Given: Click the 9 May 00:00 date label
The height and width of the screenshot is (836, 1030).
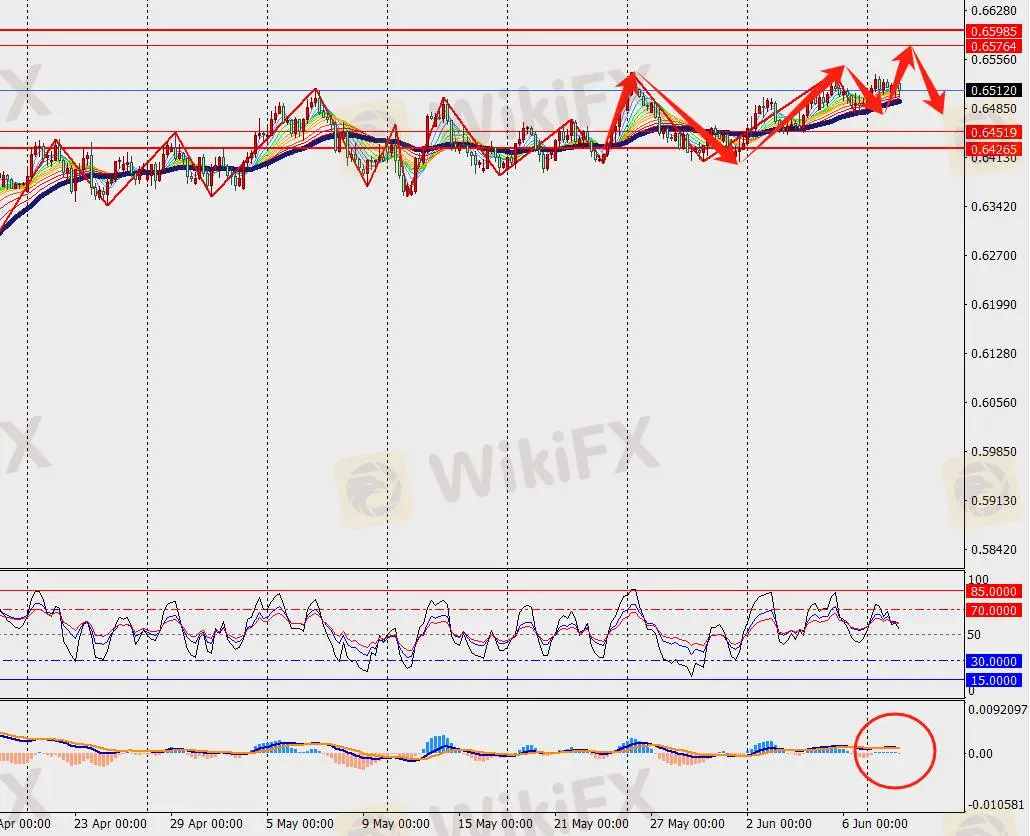Looking at the screenshot, I should pos(396,824).
